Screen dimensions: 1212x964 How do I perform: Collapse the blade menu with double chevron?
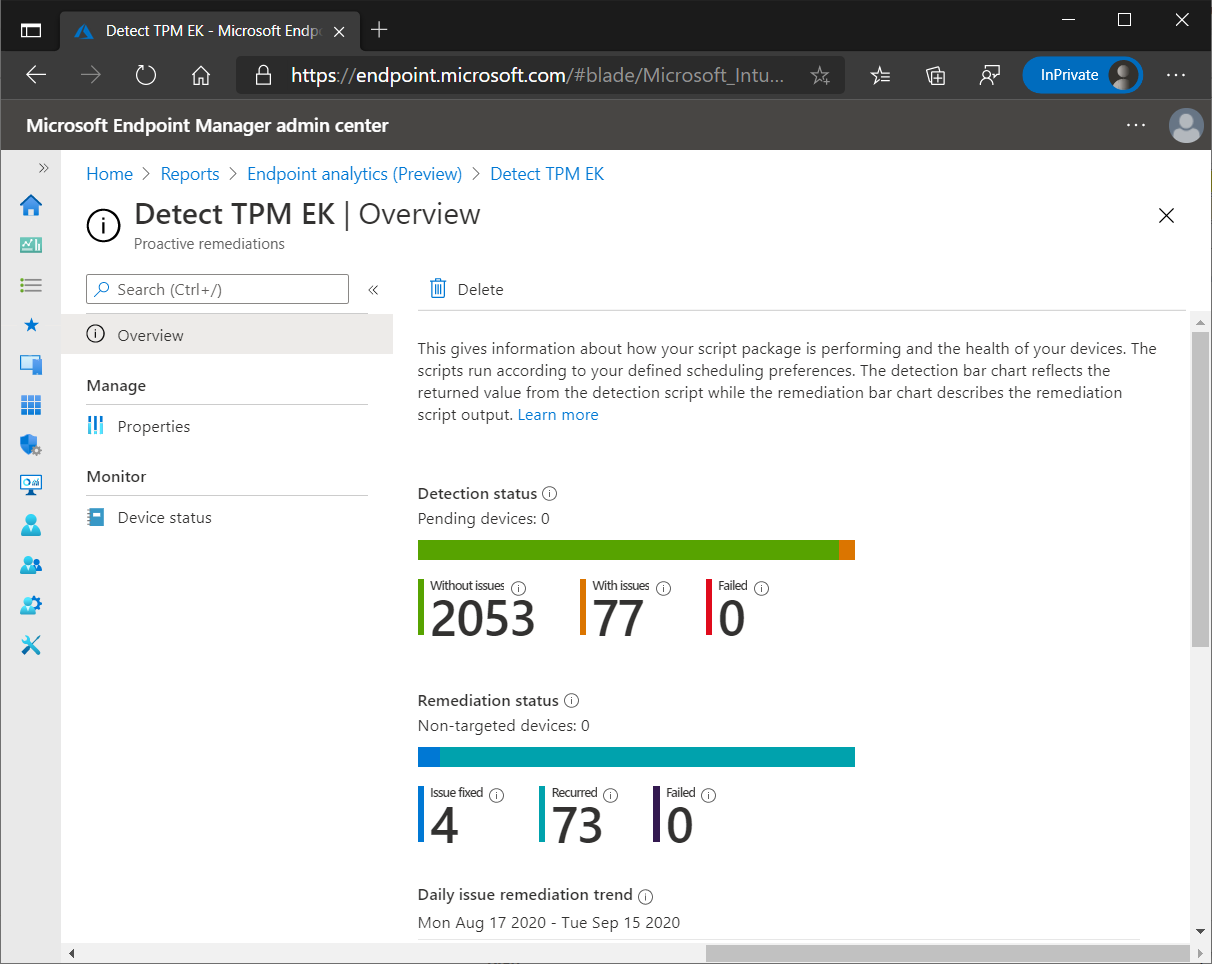(373, 290)
